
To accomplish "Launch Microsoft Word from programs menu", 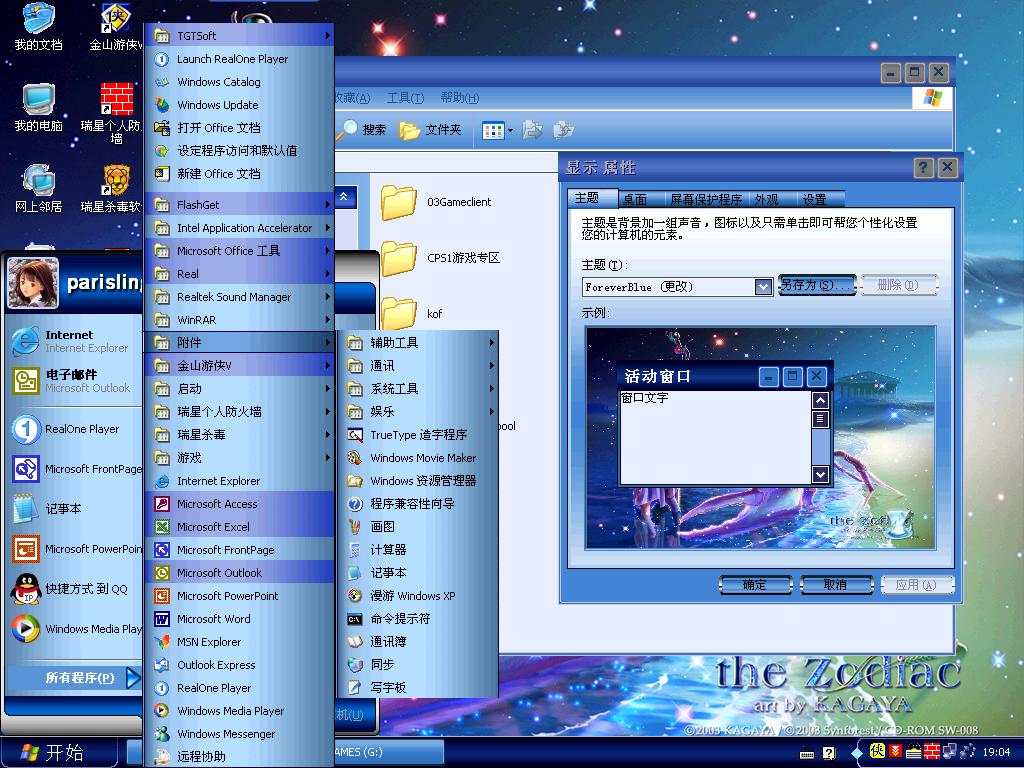I will tap(239, 618).
